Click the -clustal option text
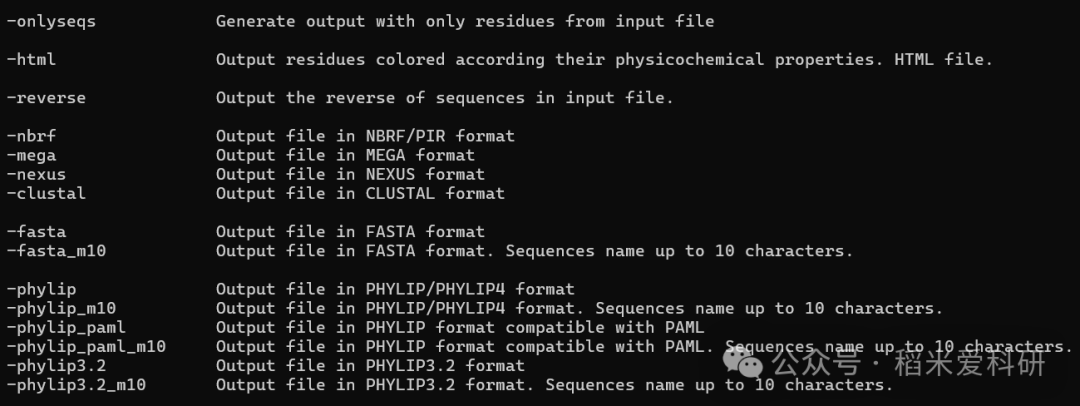Screen dimensions: 1080x406 46,193
